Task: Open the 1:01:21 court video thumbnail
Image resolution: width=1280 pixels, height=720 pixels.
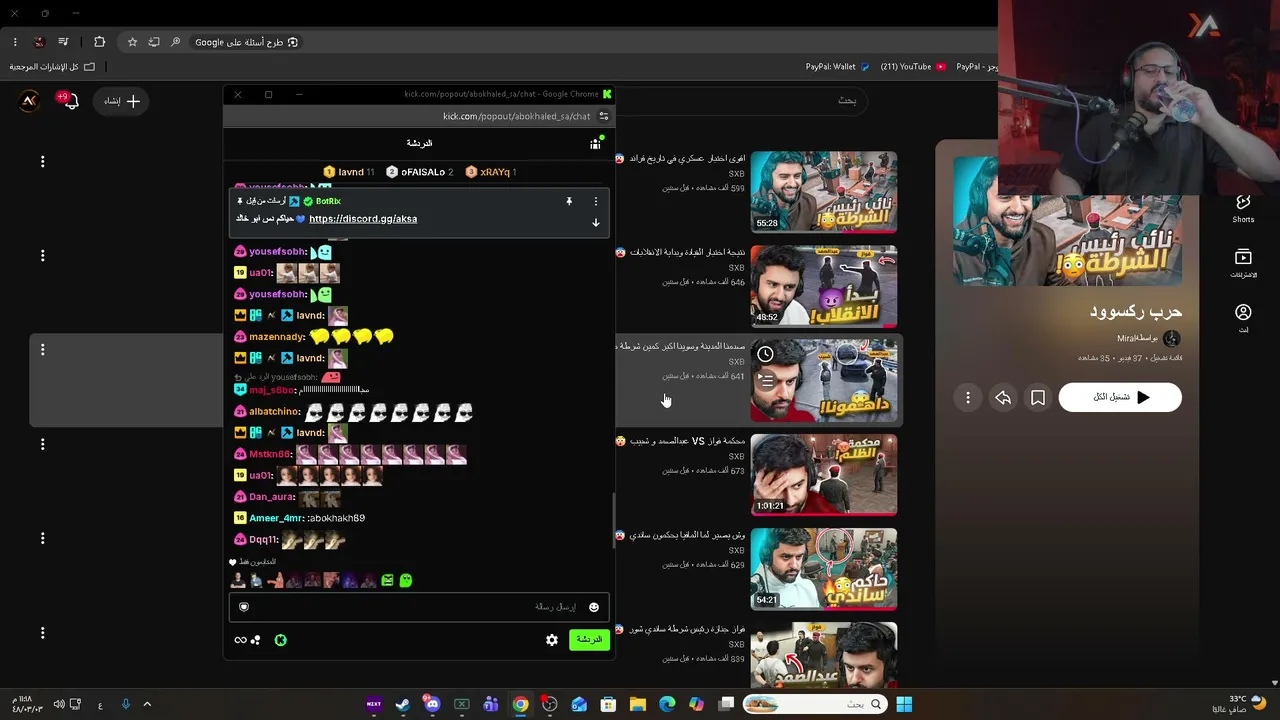Action: coord(824,475)
